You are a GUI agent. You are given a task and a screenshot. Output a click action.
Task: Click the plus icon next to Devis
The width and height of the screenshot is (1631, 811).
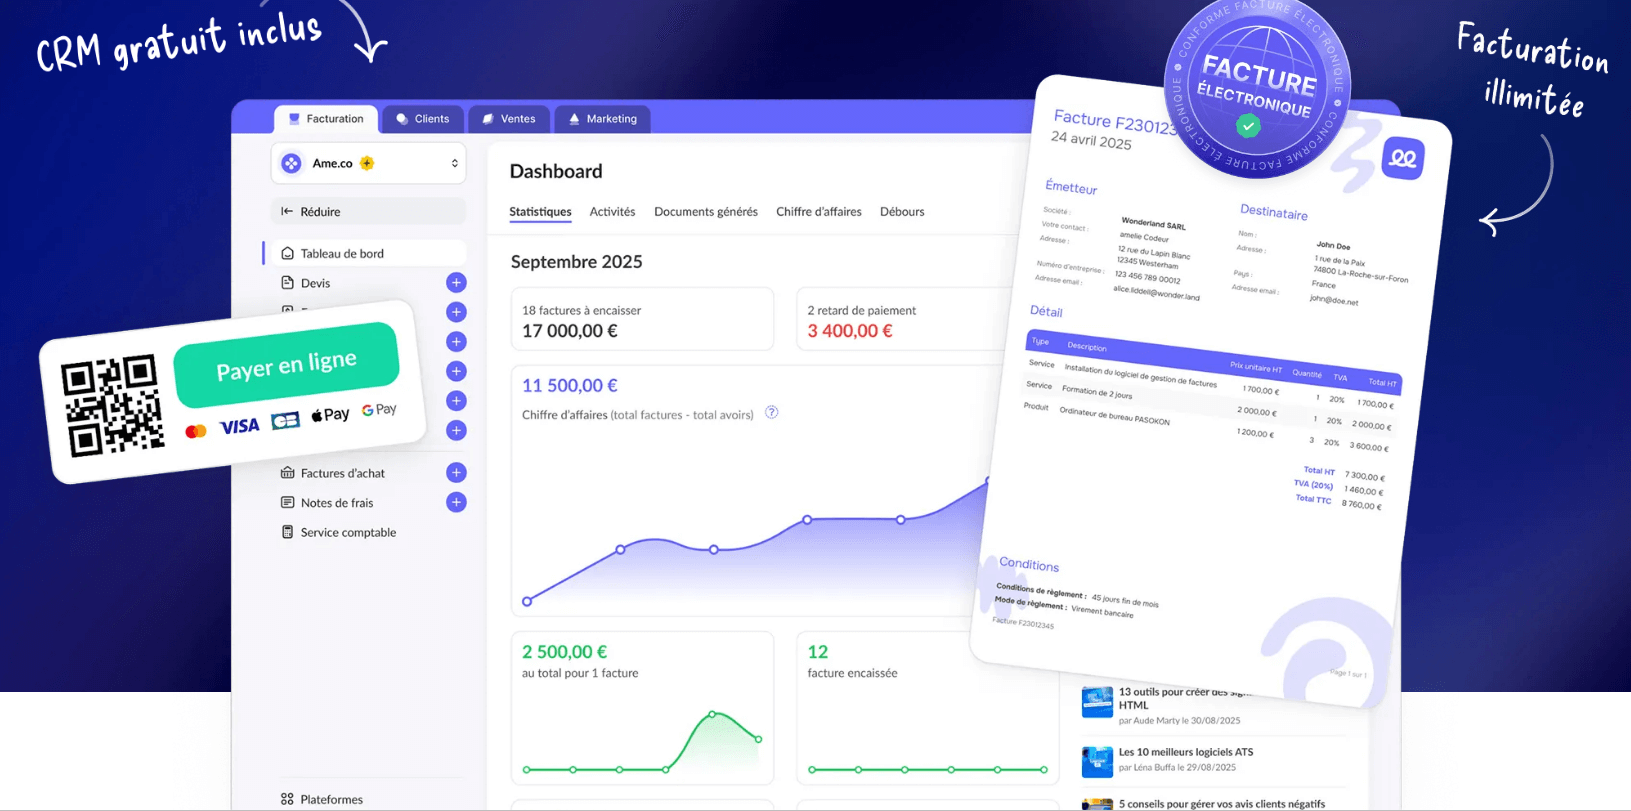[x=456, y=283]
